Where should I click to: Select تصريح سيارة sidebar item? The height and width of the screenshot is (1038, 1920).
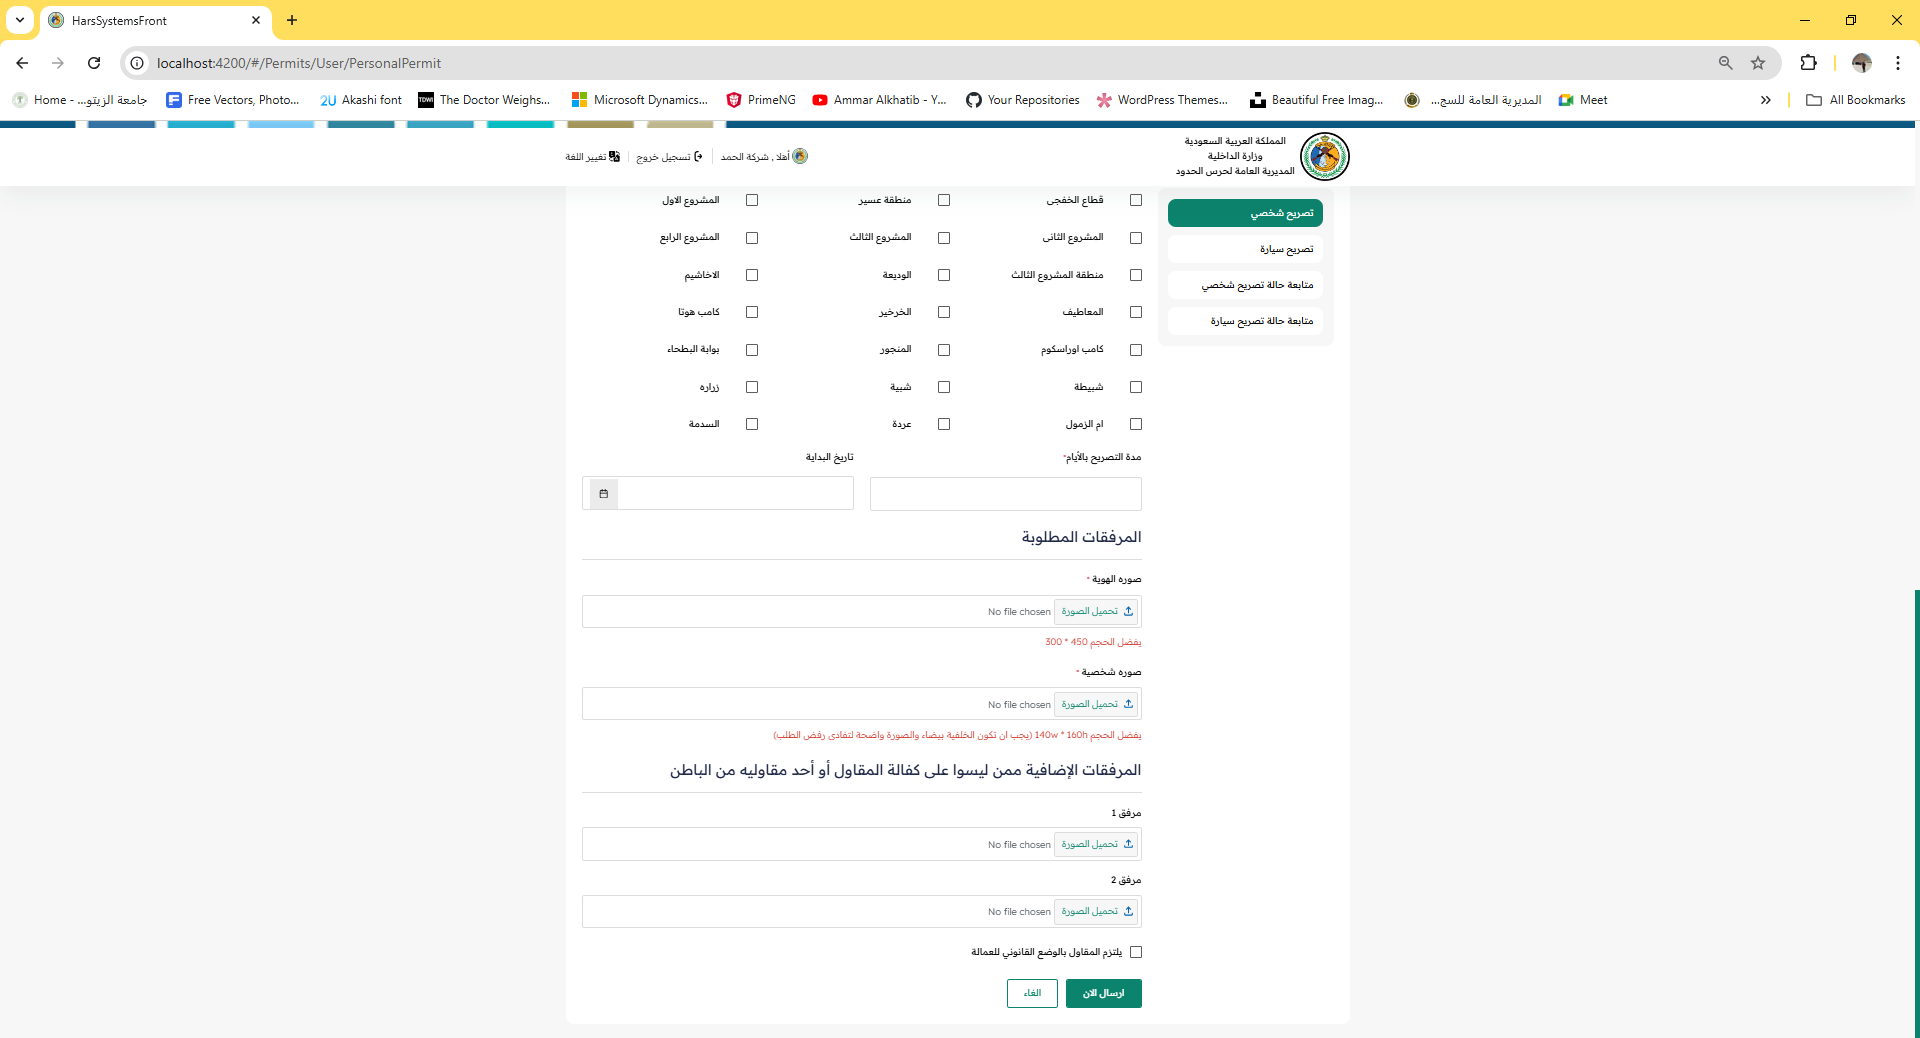tap(1245, 249)
